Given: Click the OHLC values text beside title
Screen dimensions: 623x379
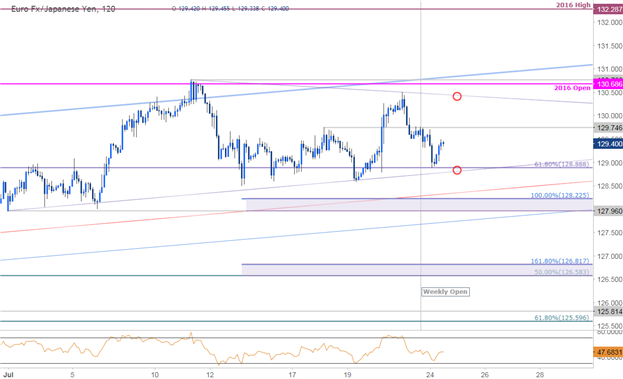Looking at the screenshot, I should click(x=230, y=8).
